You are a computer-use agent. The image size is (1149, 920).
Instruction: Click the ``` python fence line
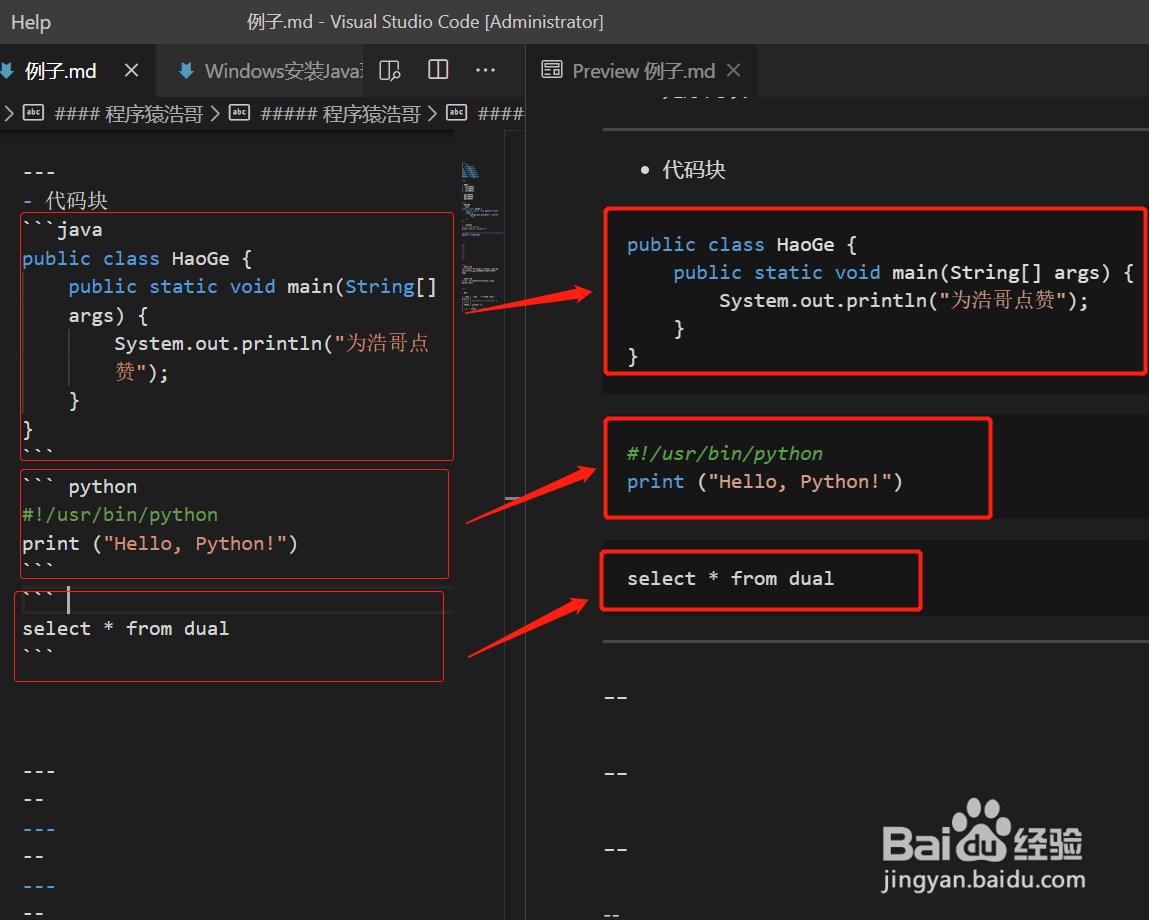click(x=80, y=487)
